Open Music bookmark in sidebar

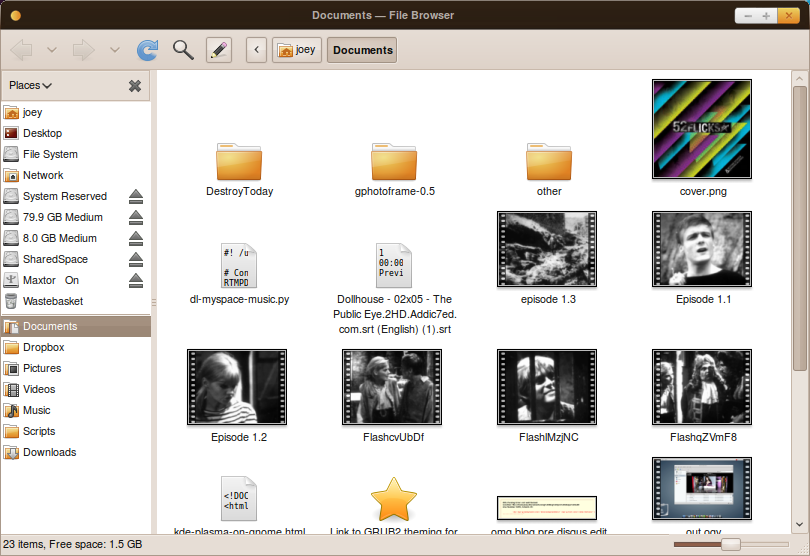[76, 410]
